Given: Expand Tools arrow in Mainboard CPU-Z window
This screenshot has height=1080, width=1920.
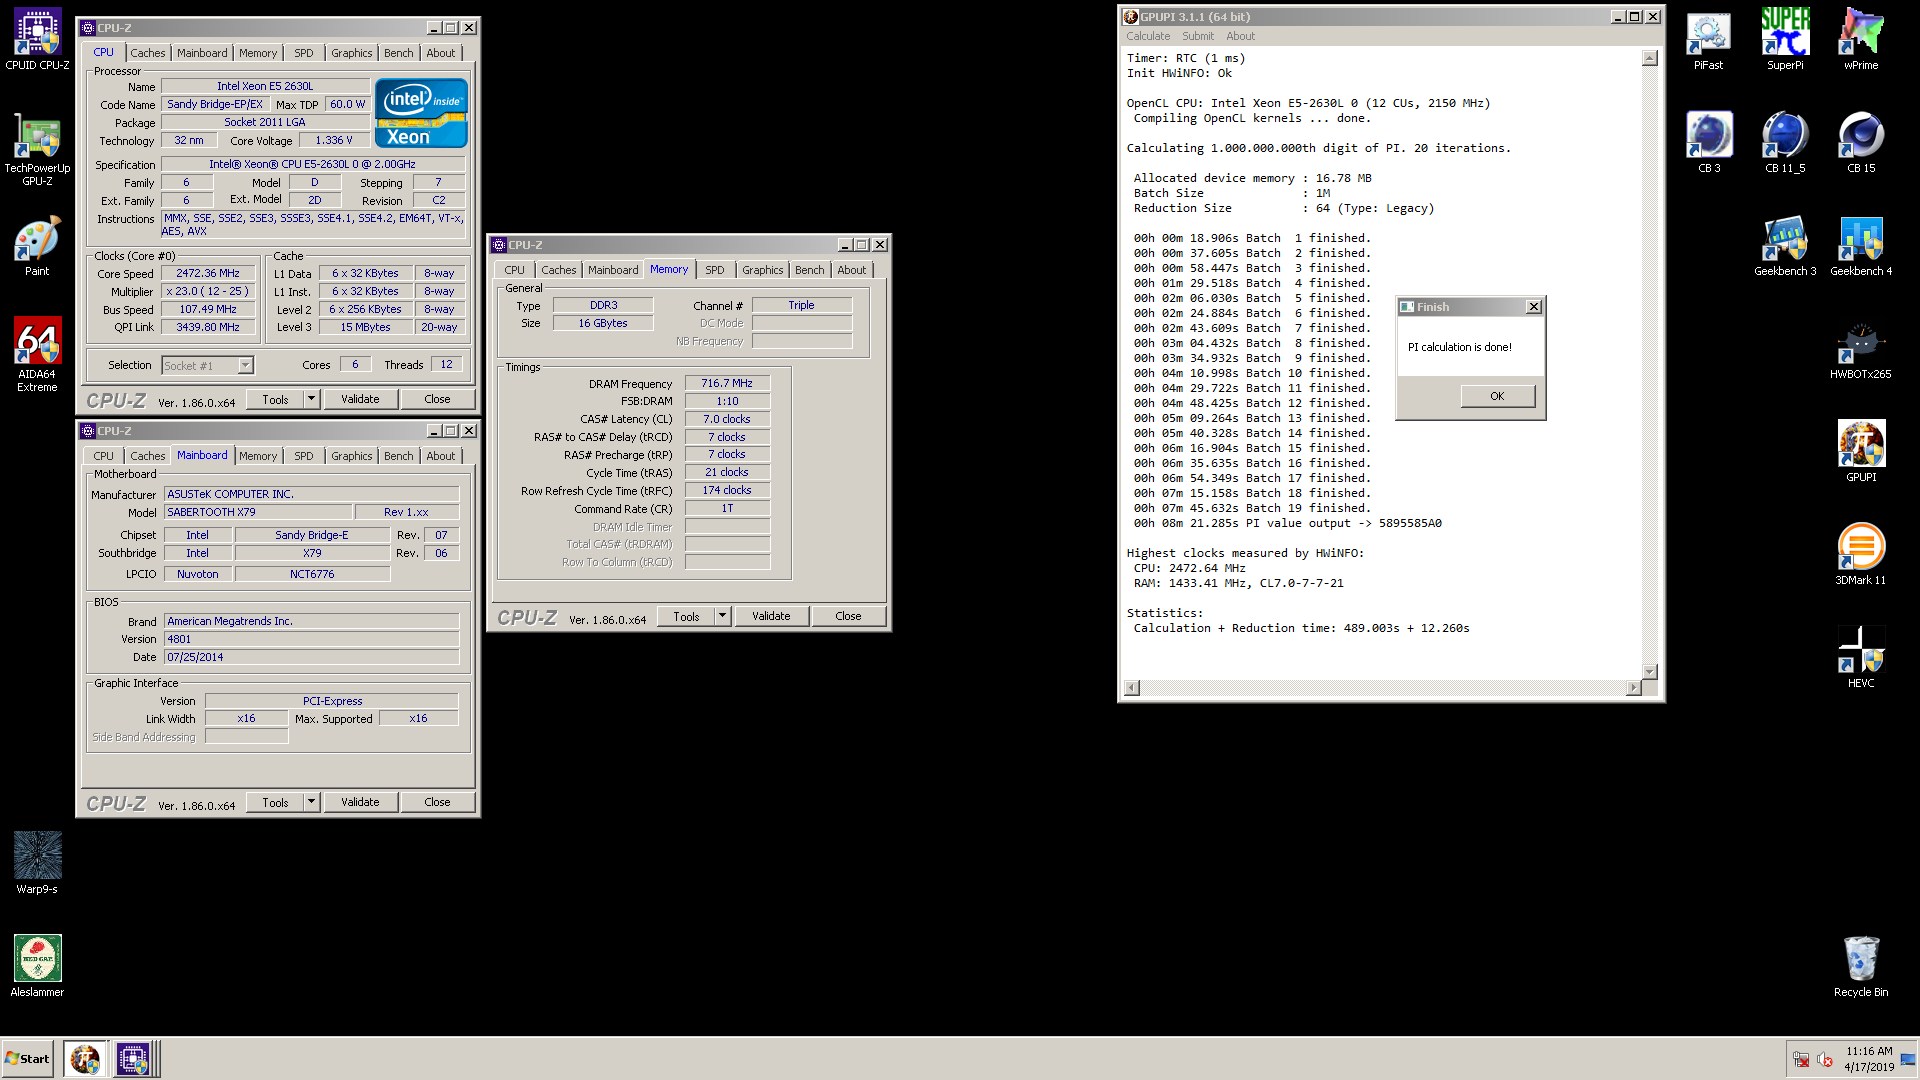Looking at the screenshot, I should 311,802.
